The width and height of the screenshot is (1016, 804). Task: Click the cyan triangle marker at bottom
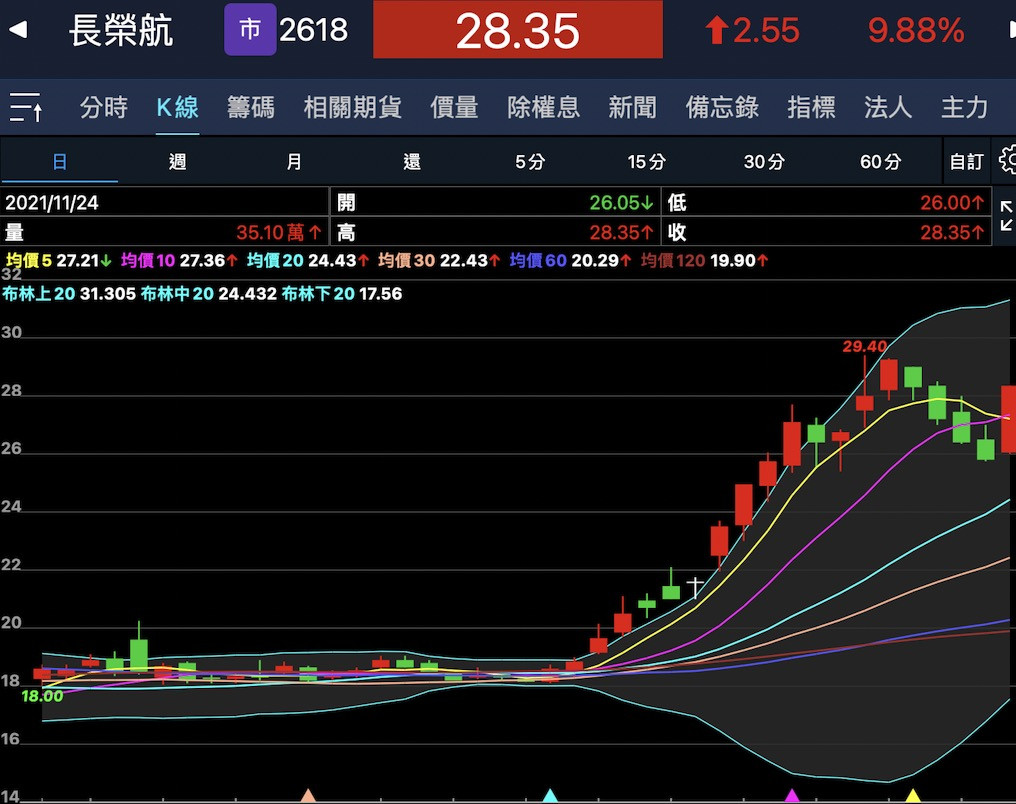(549, 795)
